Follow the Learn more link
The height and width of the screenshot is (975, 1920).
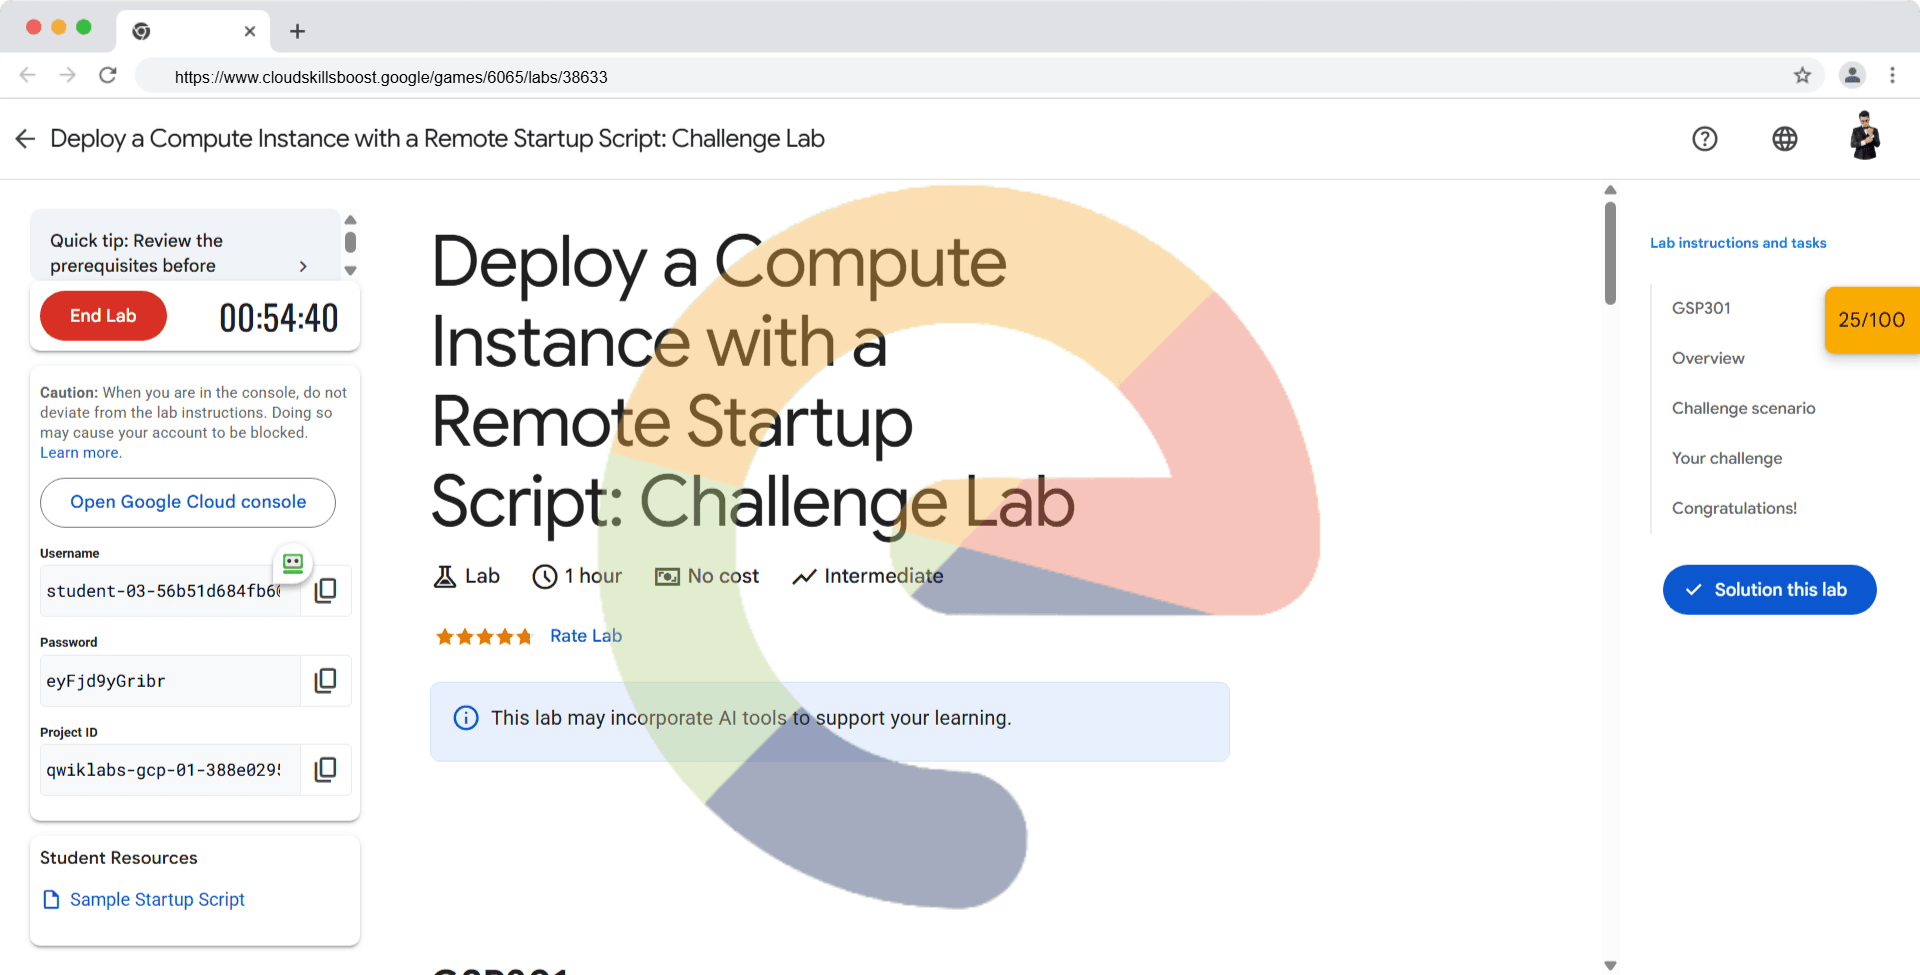[80, 453]
